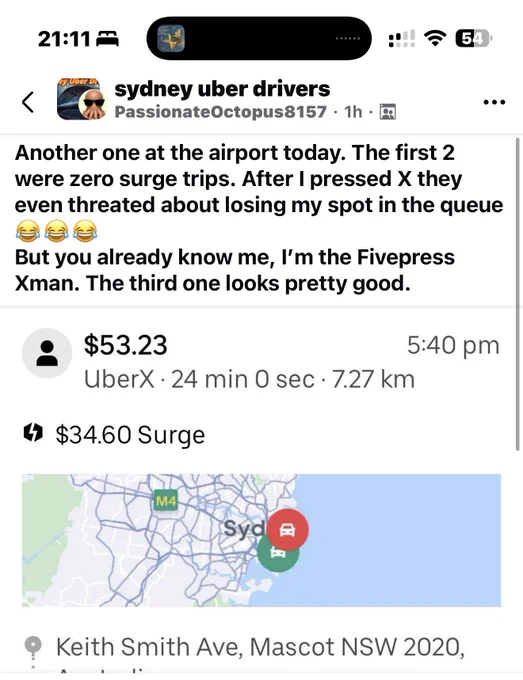
Task: Tap the group members icon beside 1h
Action: tap(387, 112)
